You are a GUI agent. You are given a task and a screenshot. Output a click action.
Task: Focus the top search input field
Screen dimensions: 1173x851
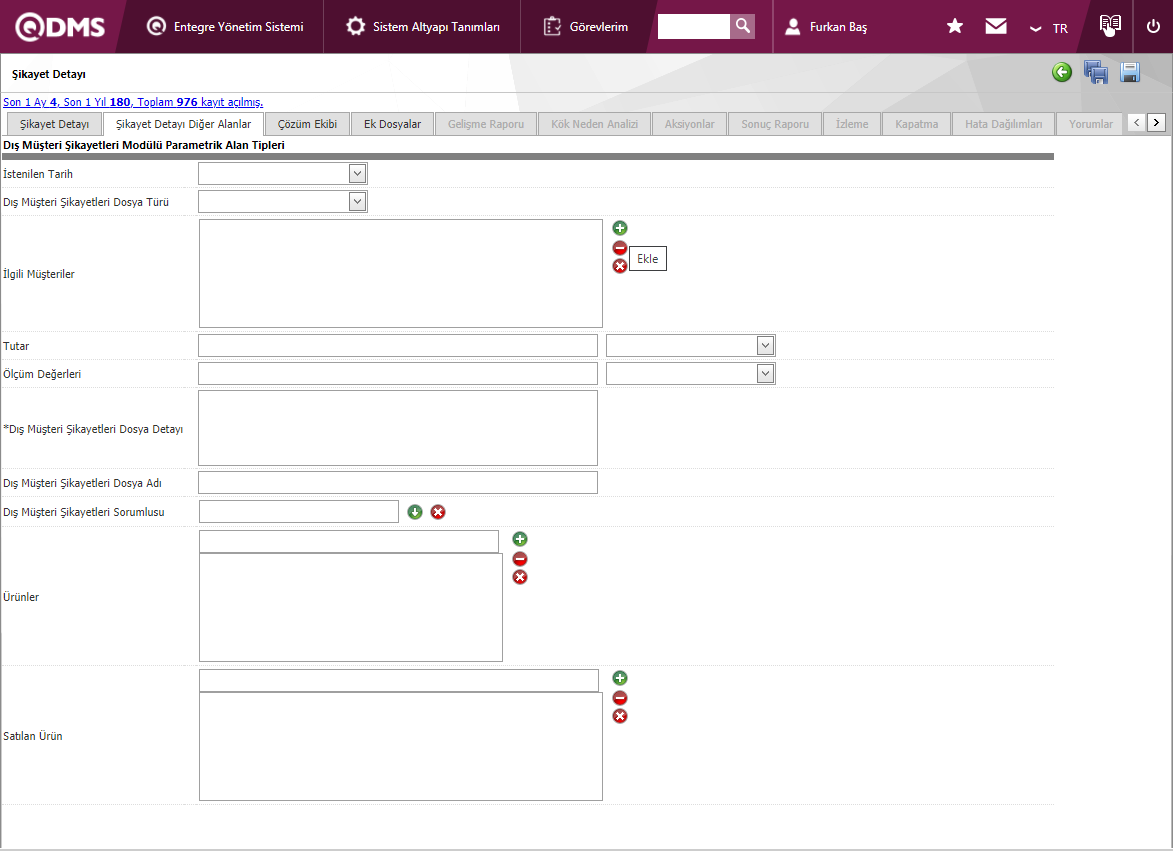[x=693, y=26]
